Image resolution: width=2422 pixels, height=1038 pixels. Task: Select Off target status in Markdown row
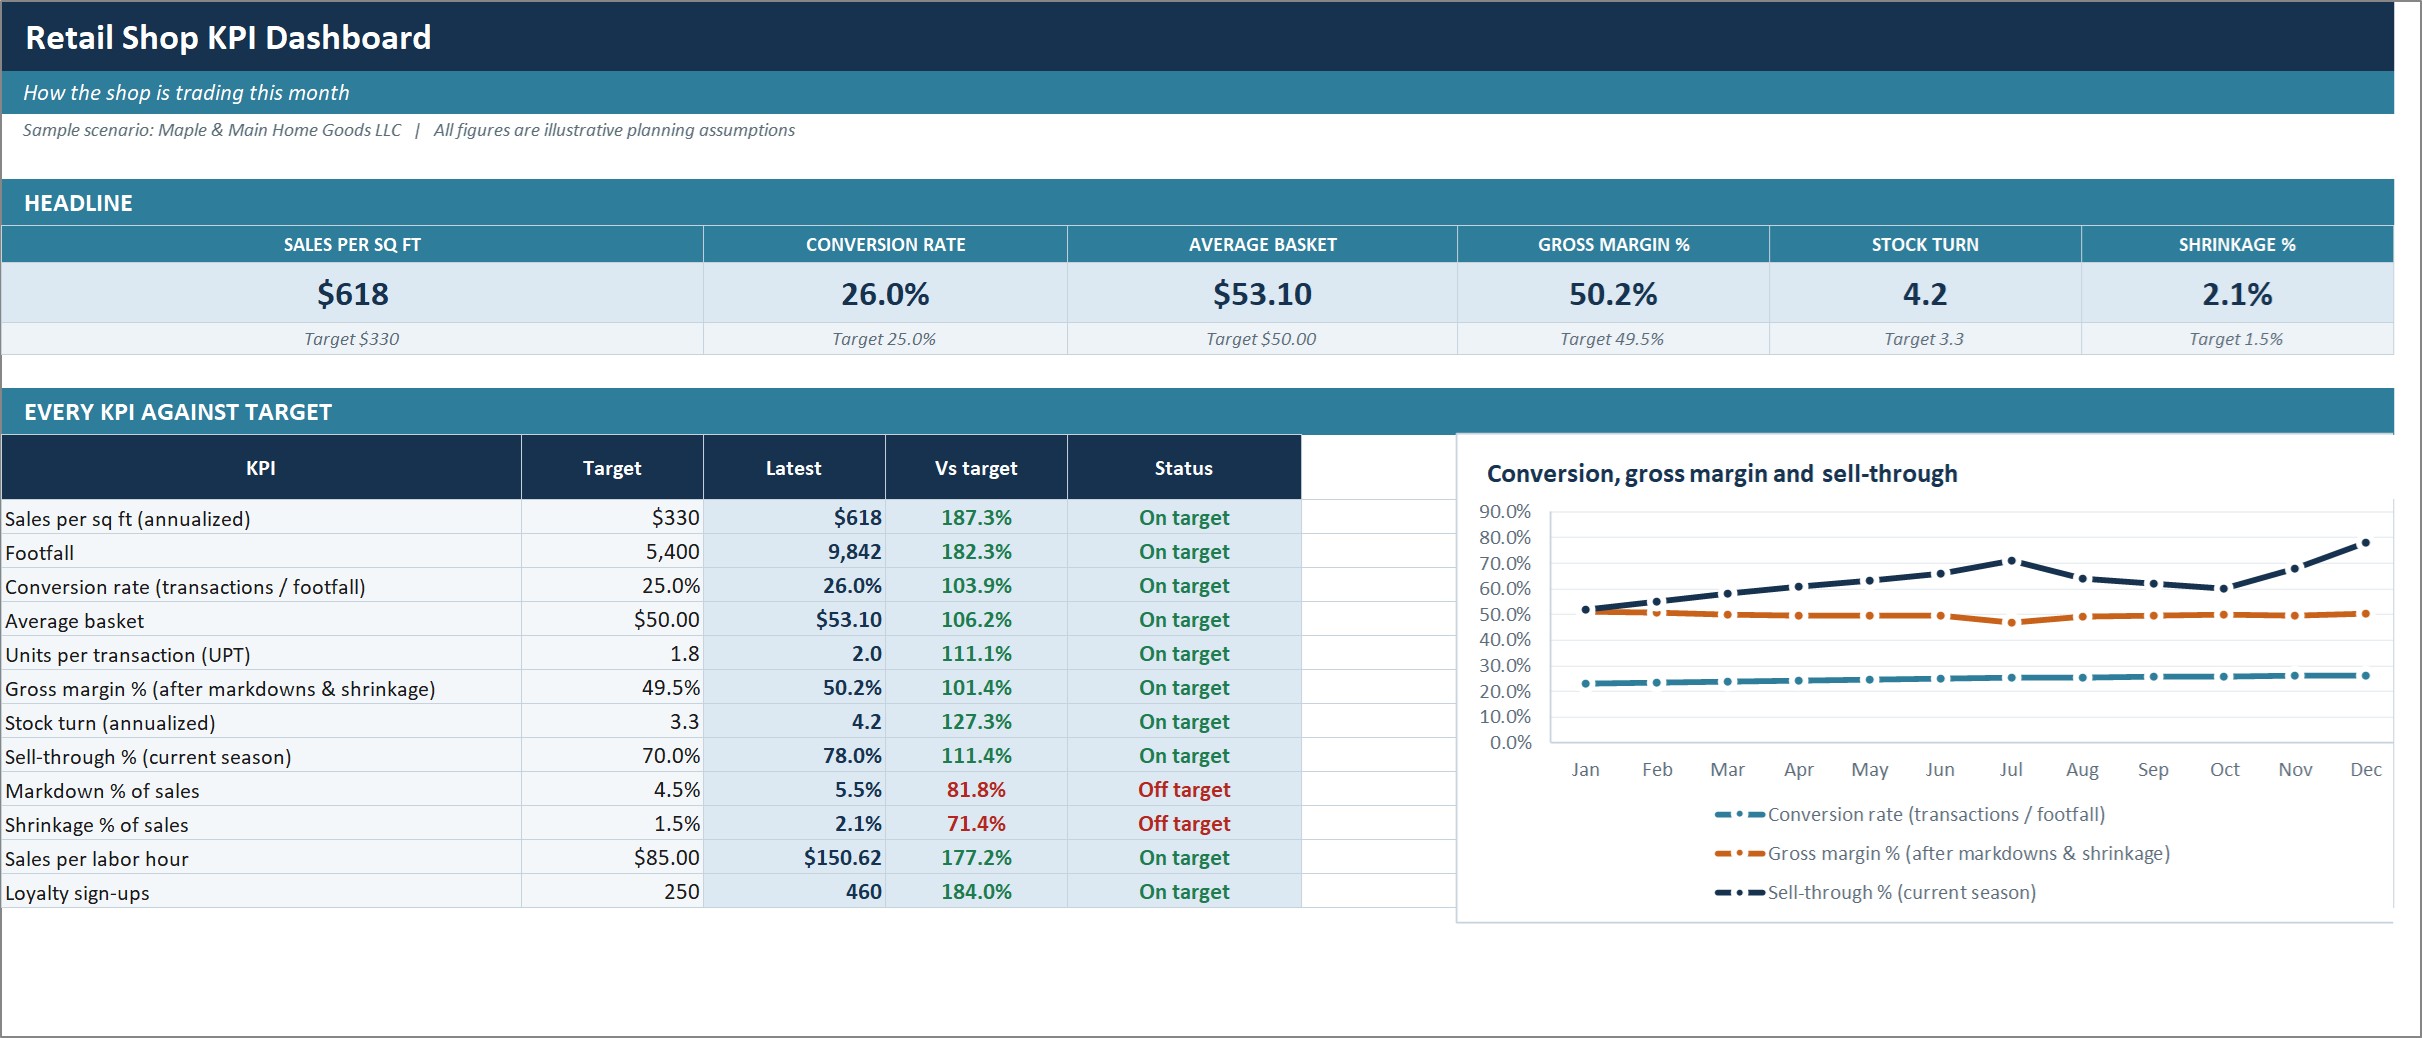[x=1184, y=790]
